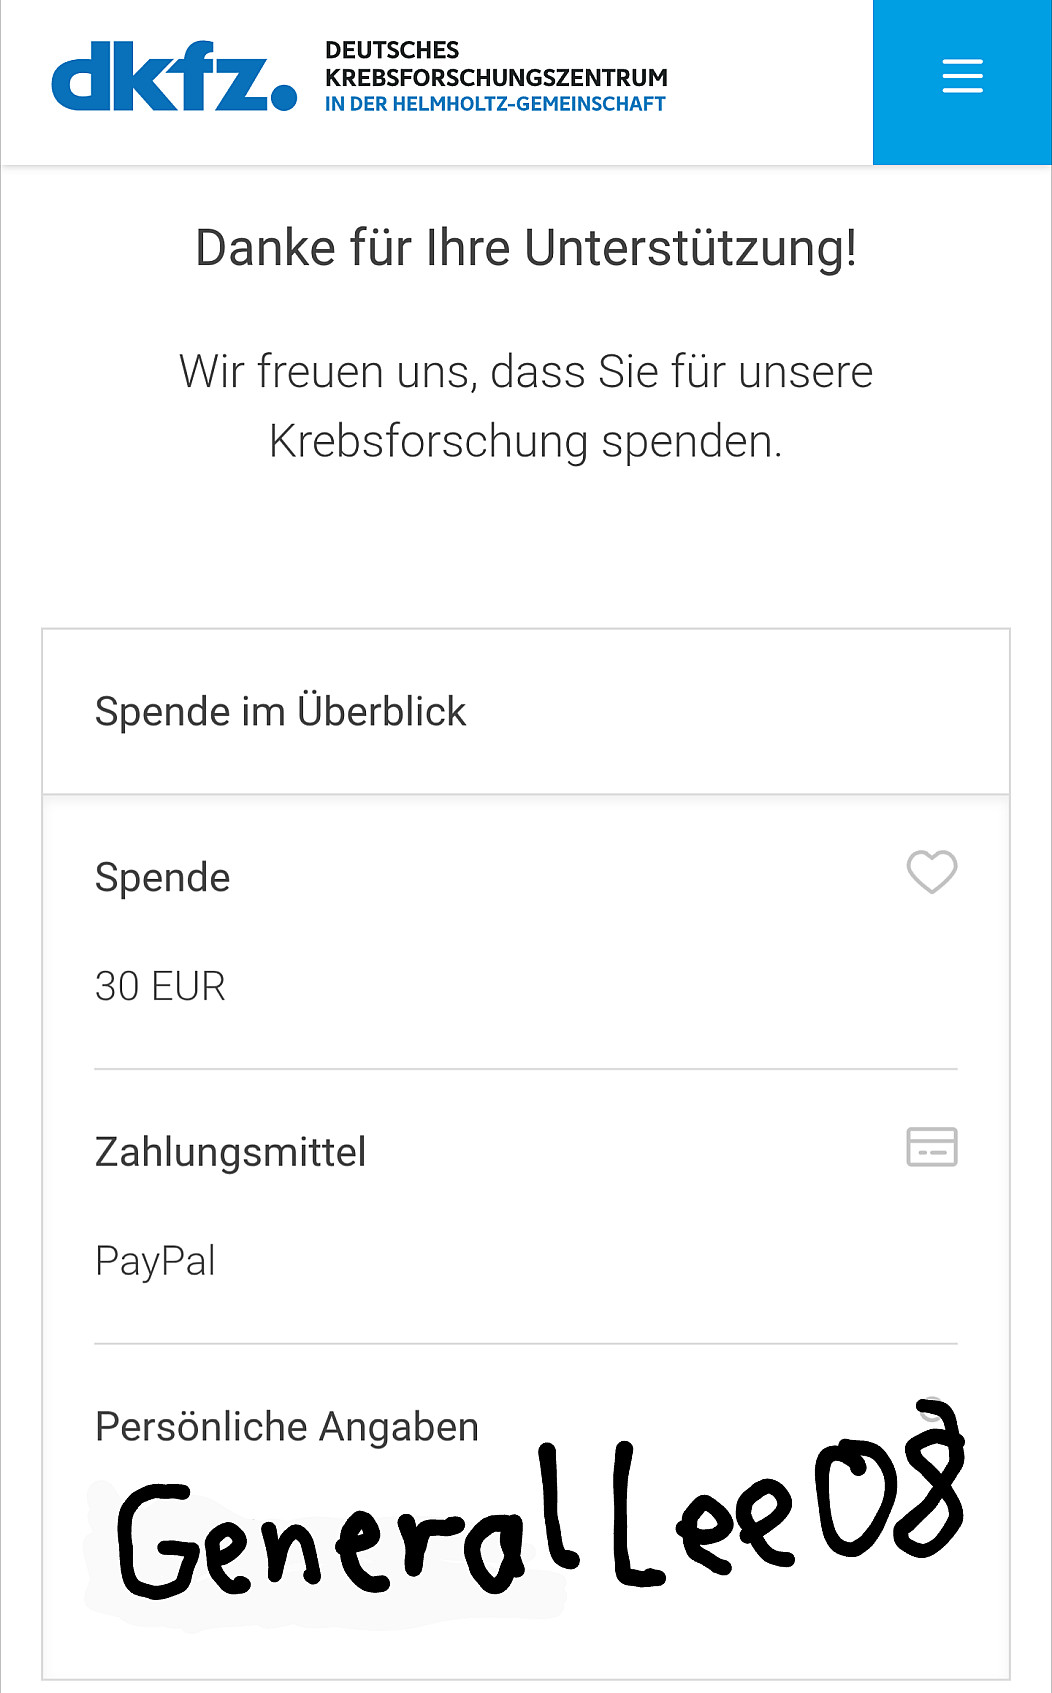Click the dkfz logo

tap(160, 76)
